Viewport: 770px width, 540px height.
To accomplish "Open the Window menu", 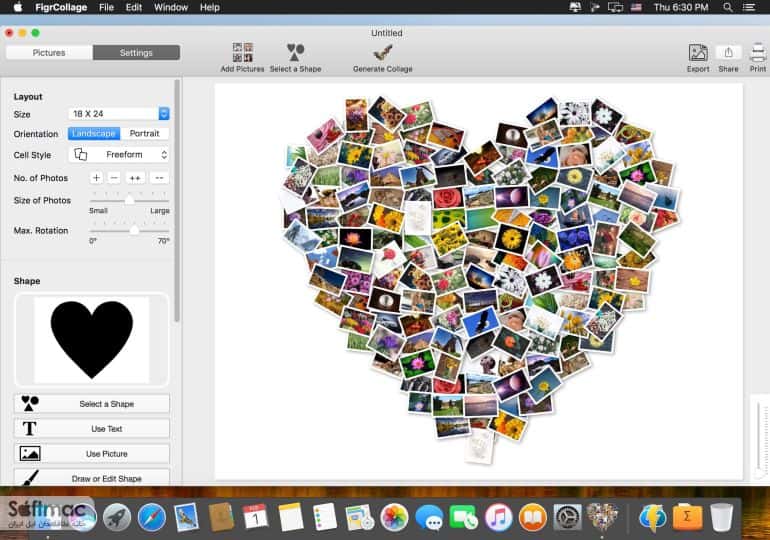I will [x=171, y=7].
